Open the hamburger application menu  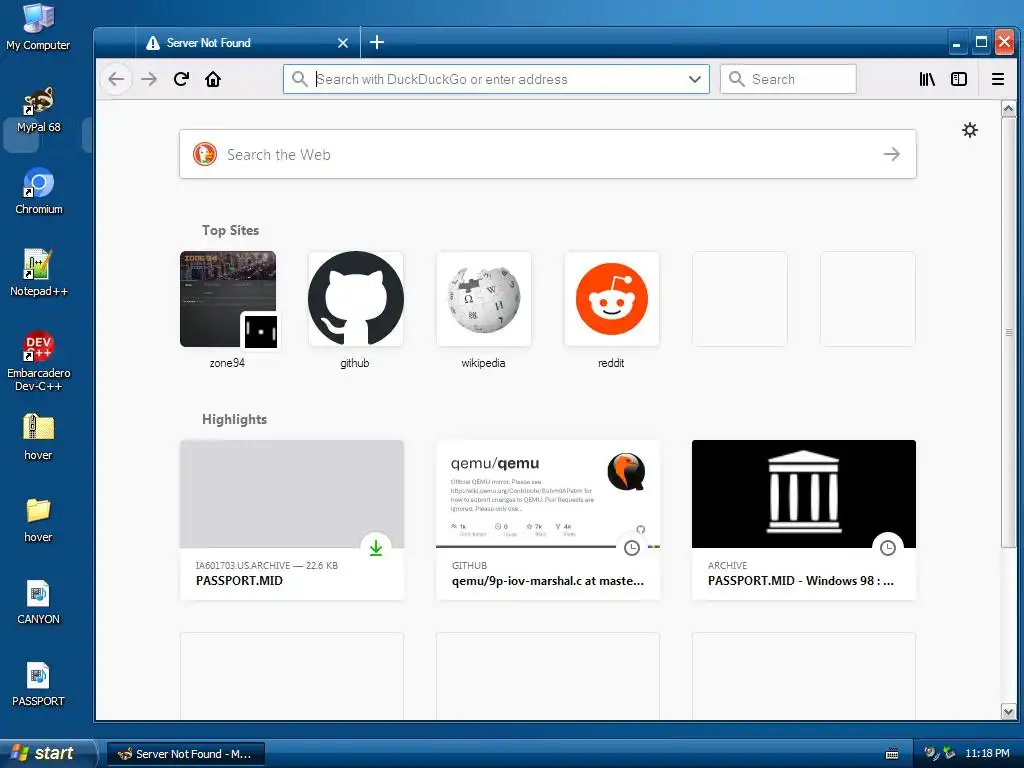click(998, 79)
